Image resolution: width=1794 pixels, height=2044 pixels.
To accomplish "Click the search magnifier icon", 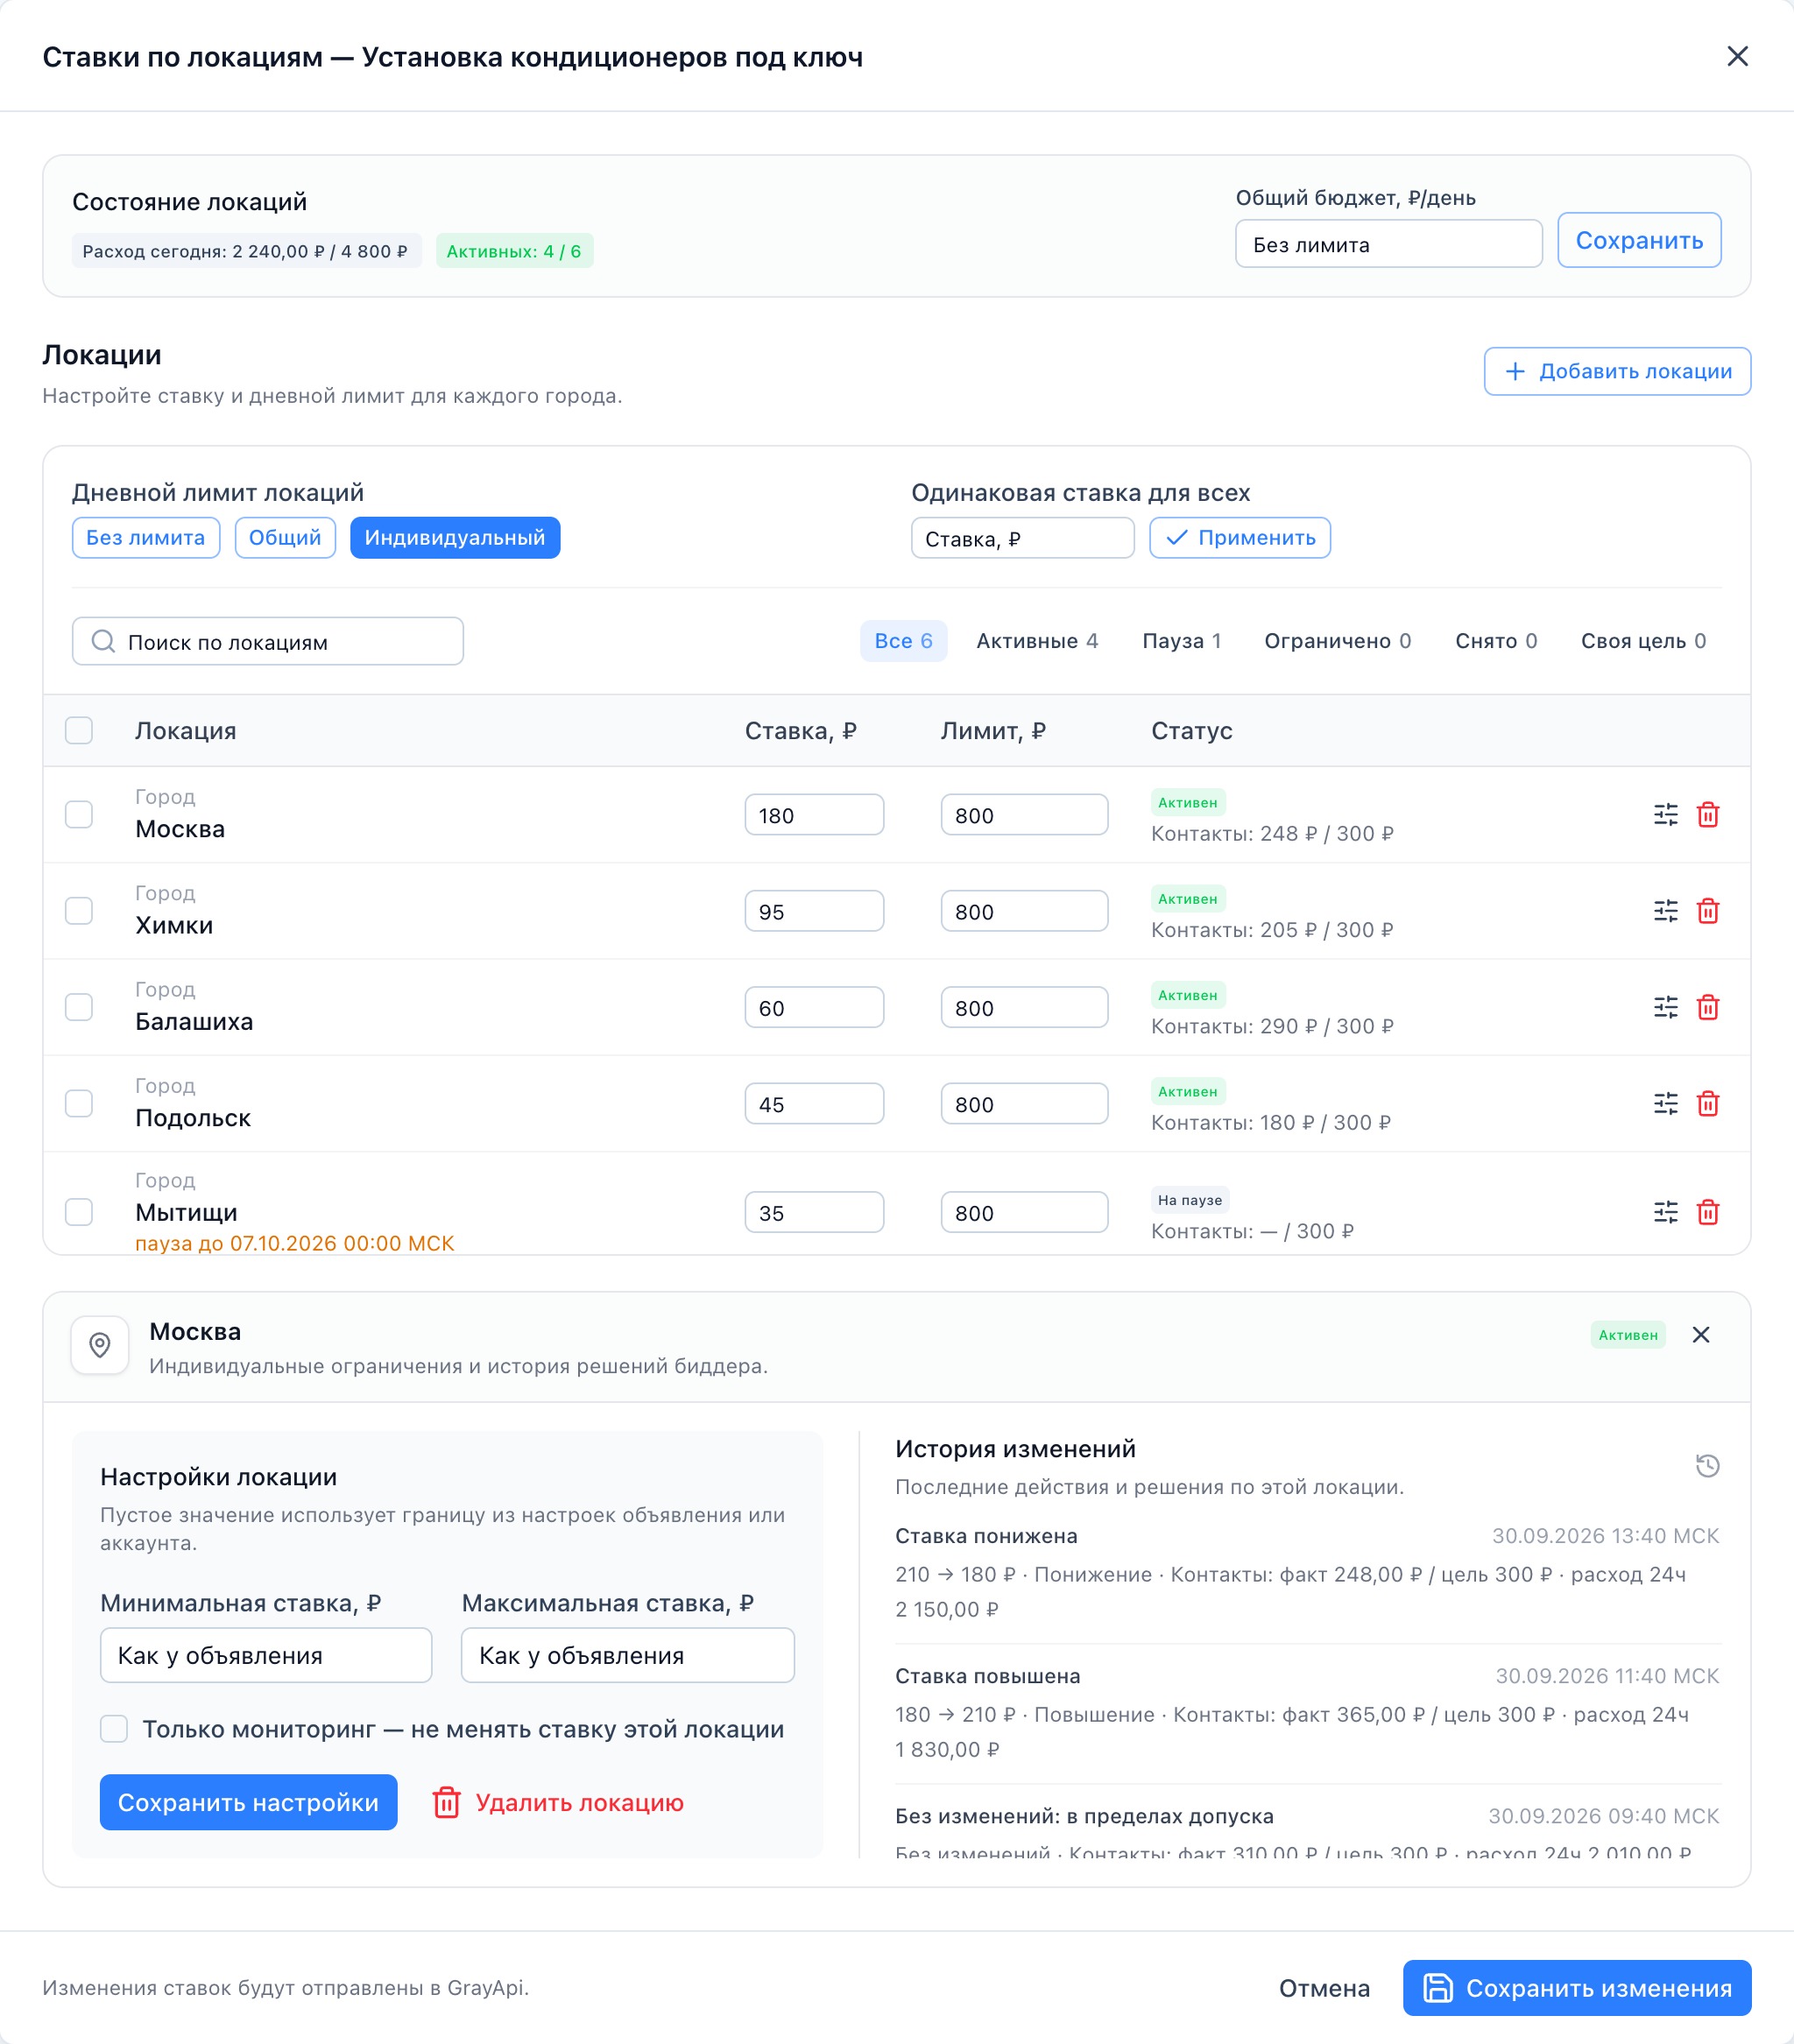I will [x=103, y=641].
